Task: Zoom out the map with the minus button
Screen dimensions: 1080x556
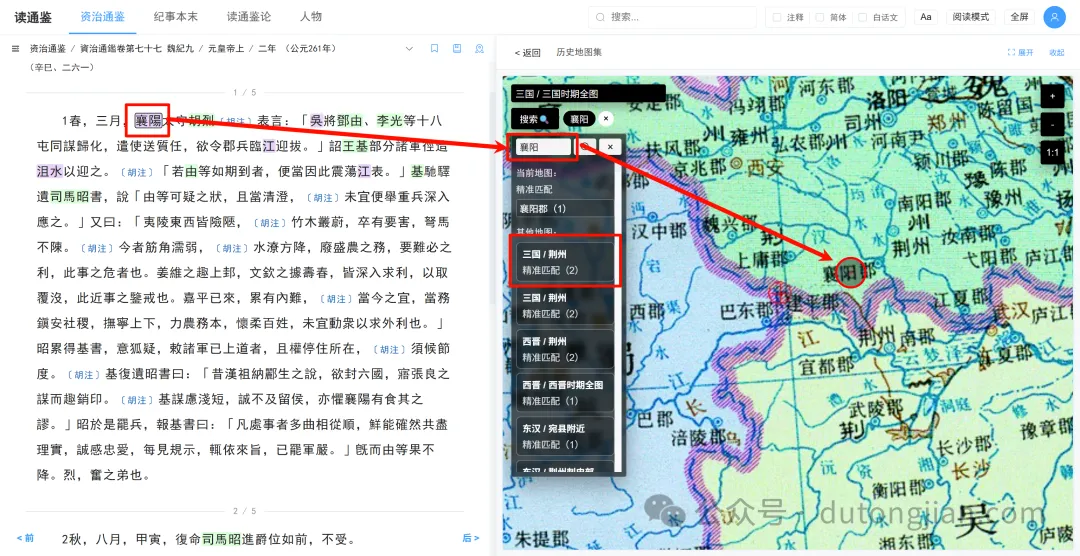Action: (x=1052, y=125)
